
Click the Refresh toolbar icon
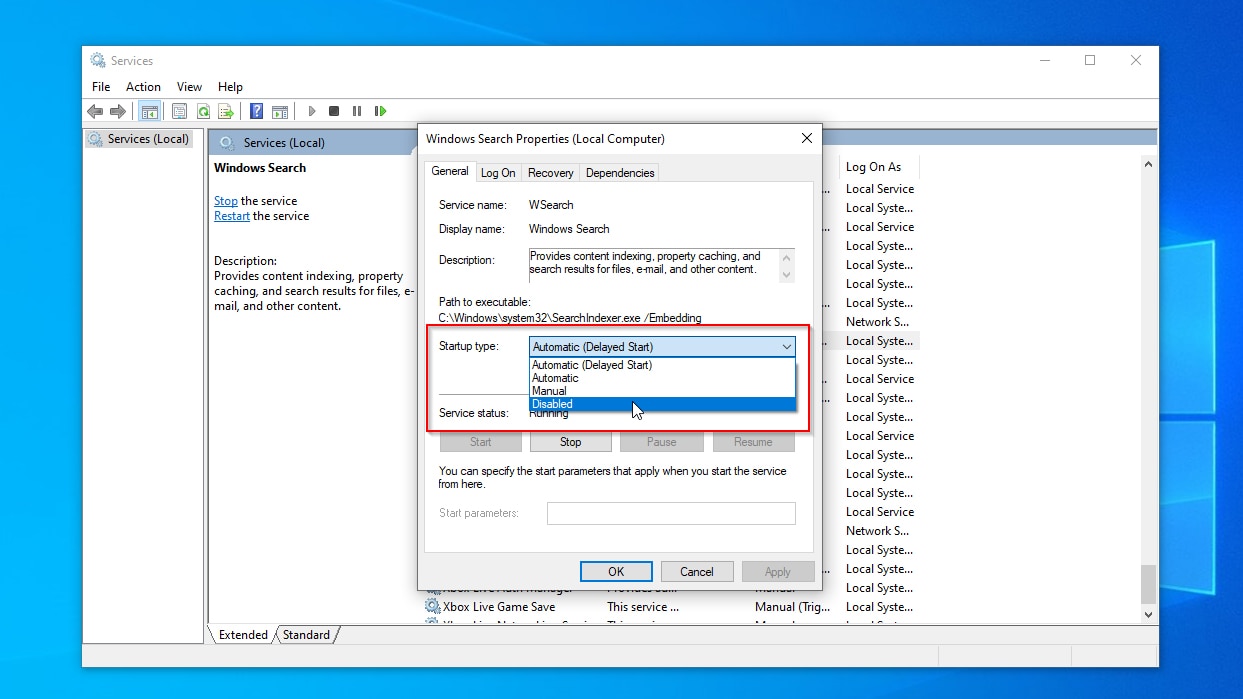203,111
